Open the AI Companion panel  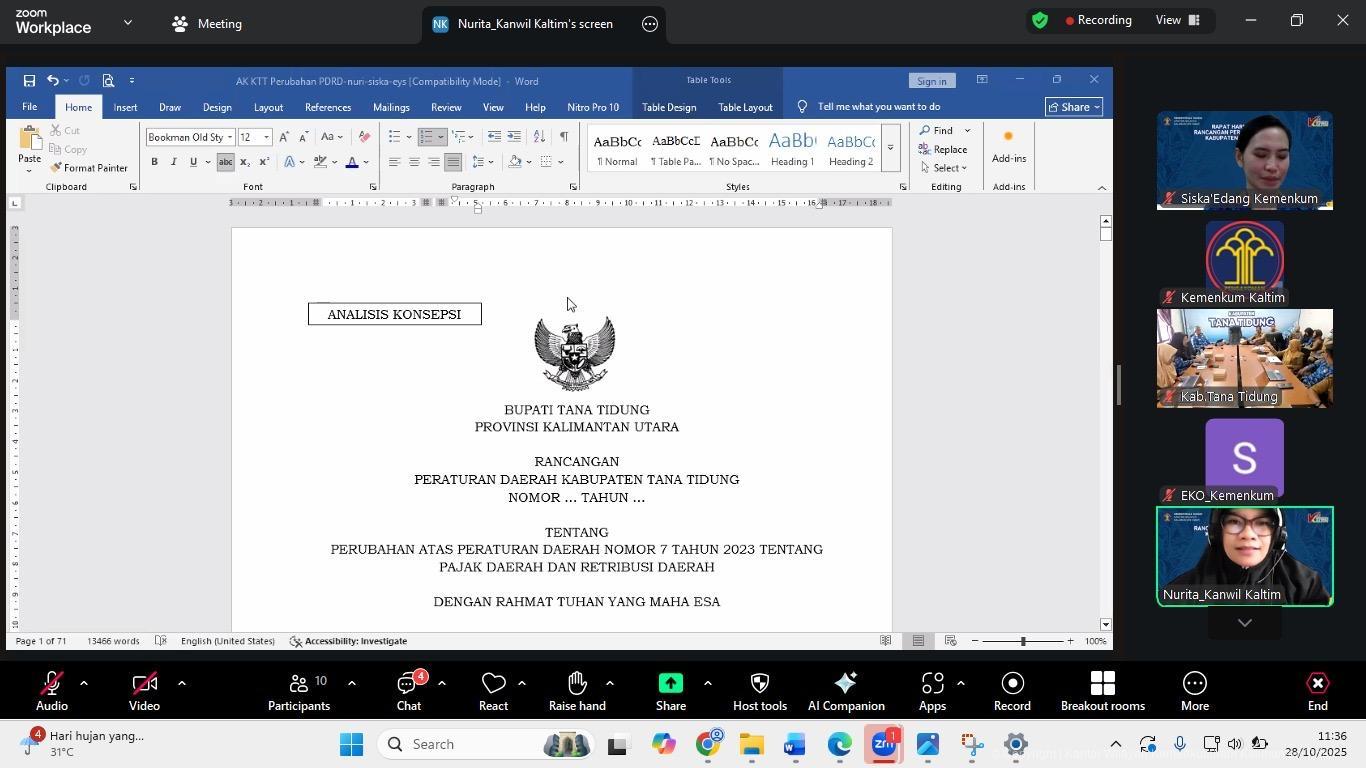845,691
